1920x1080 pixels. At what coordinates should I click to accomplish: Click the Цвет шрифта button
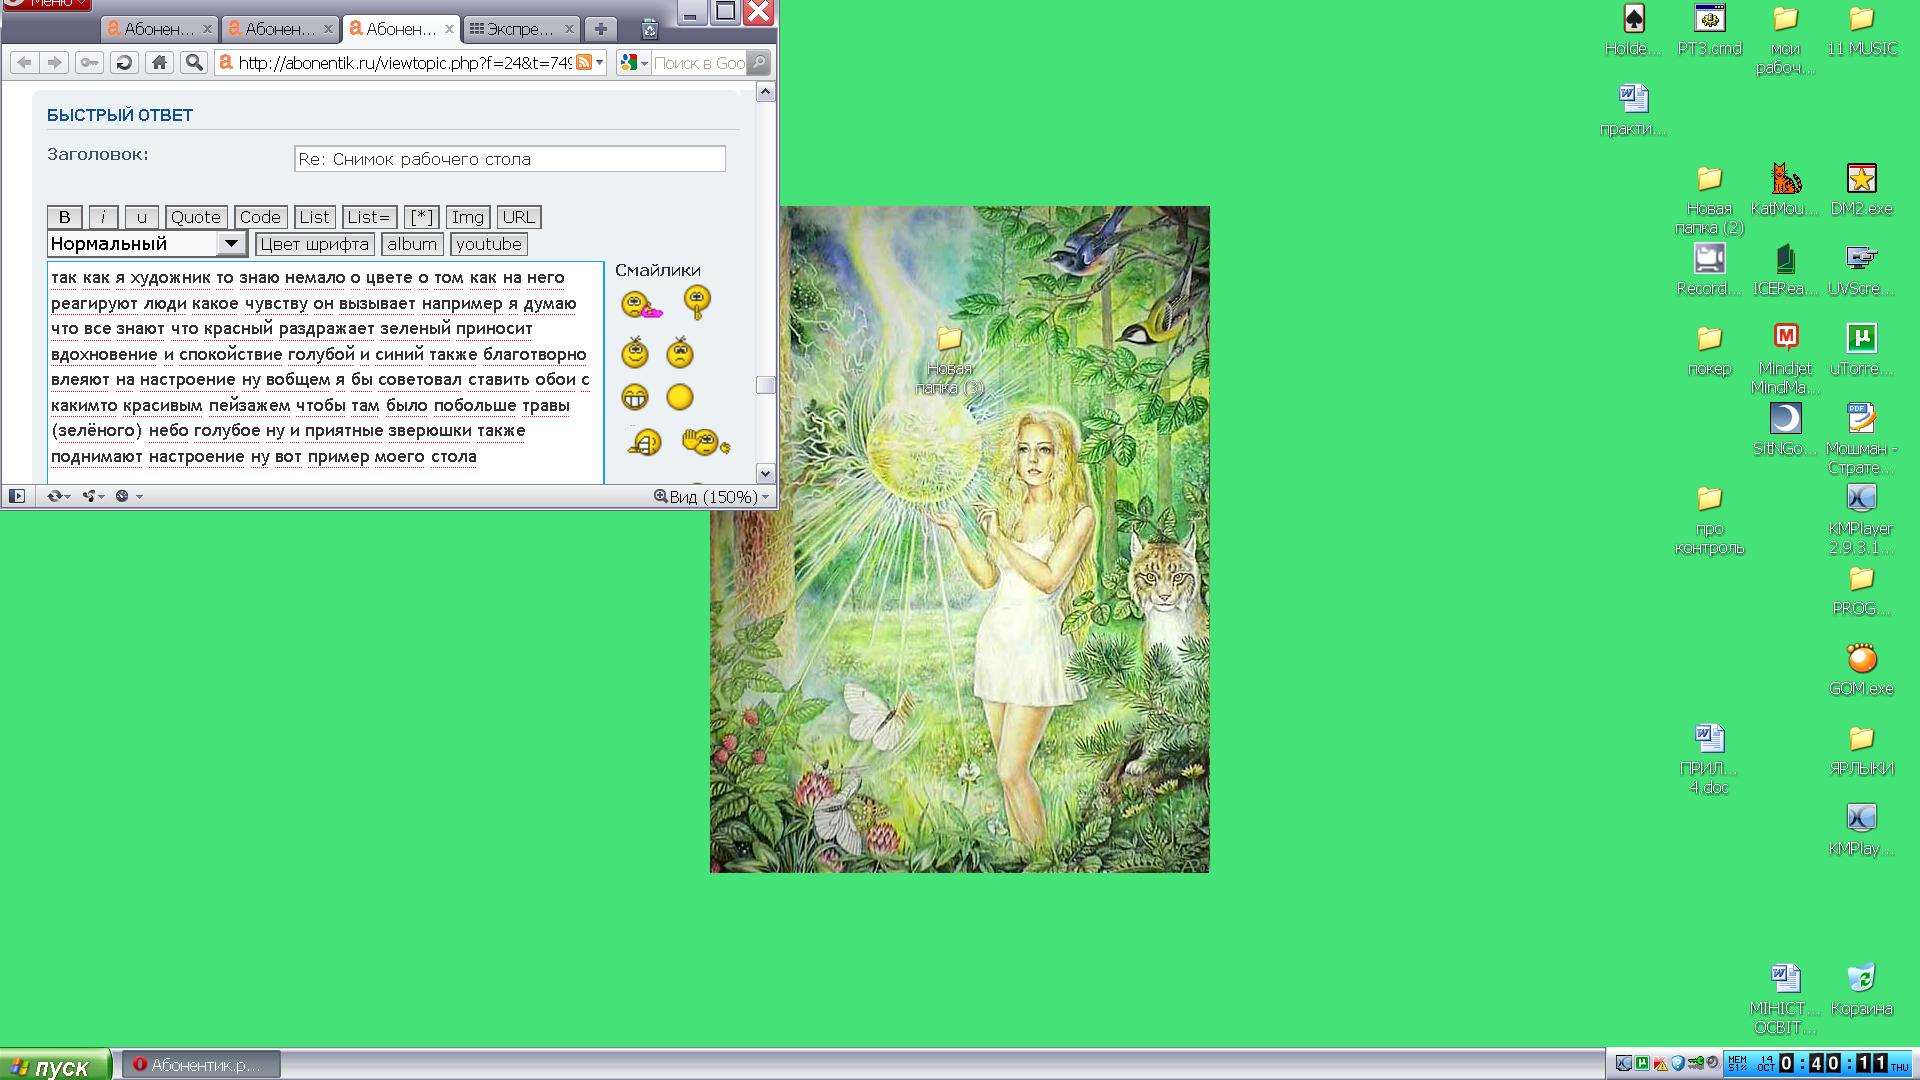point(315,244)
